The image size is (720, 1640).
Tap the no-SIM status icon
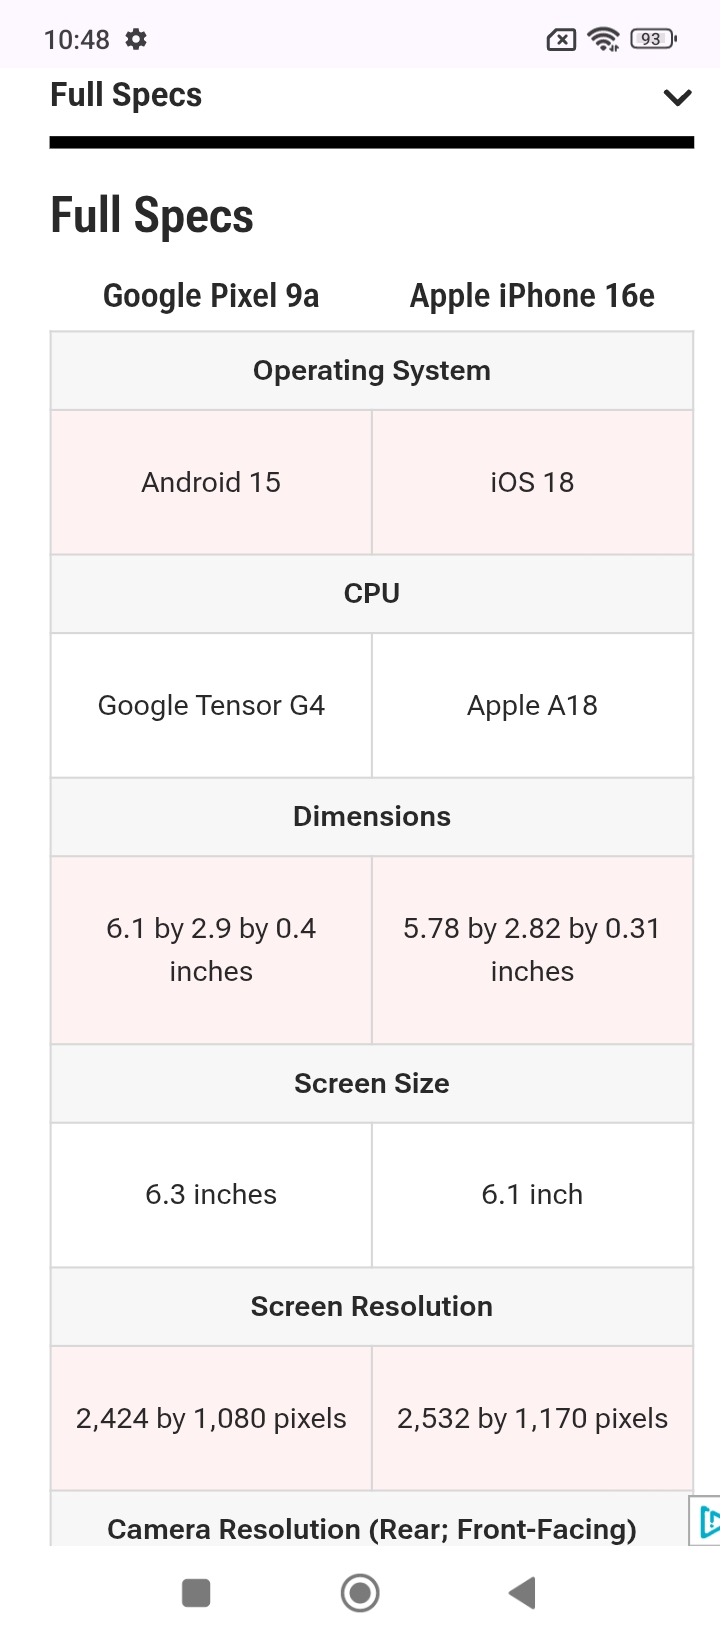click(561, 40)
